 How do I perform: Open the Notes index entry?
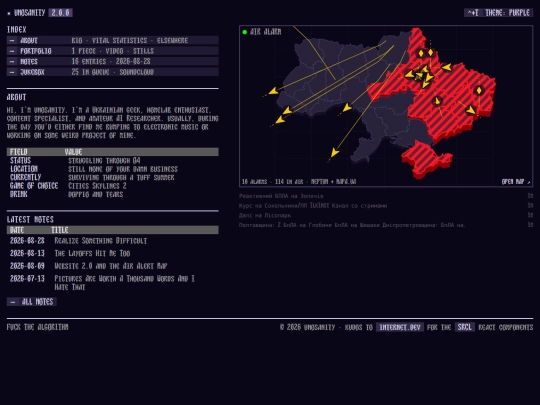113,61
